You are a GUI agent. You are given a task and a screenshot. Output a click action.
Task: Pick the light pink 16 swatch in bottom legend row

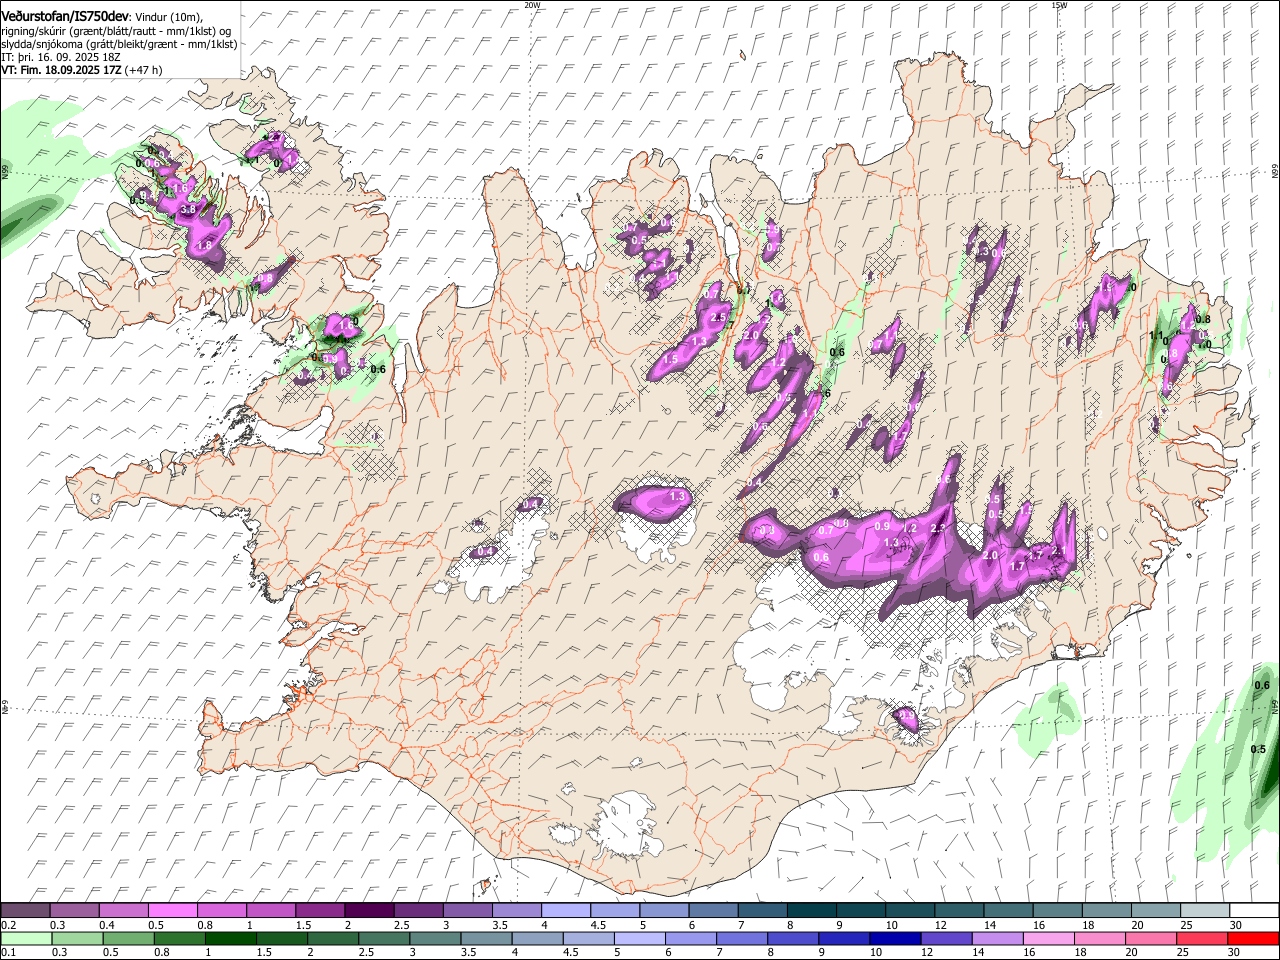[1049, 938]
